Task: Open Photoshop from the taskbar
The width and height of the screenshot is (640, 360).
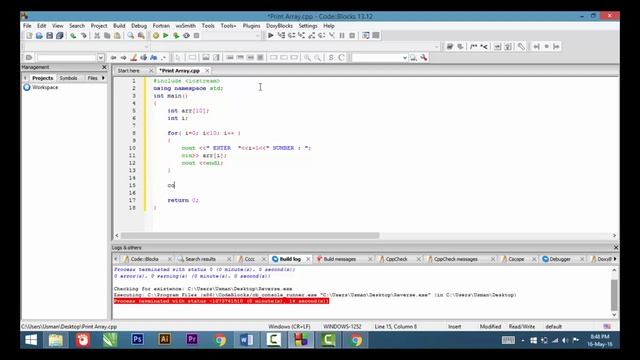Action: pyautogui.click(x=138, y=340)
